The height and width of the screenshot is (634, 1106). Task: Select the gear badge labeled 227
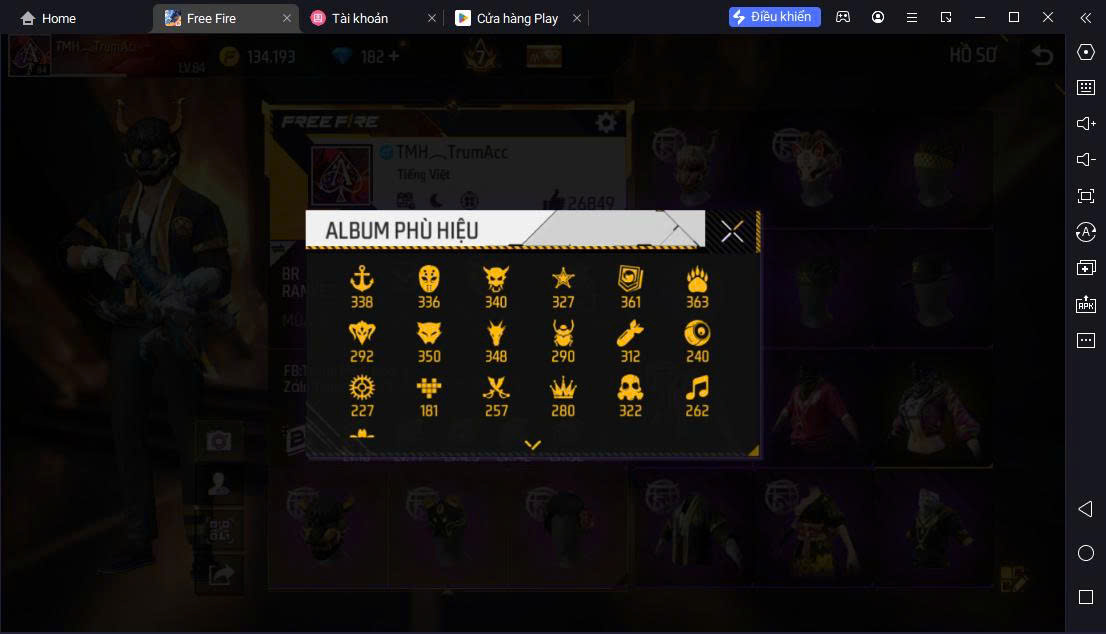(362, 396)
